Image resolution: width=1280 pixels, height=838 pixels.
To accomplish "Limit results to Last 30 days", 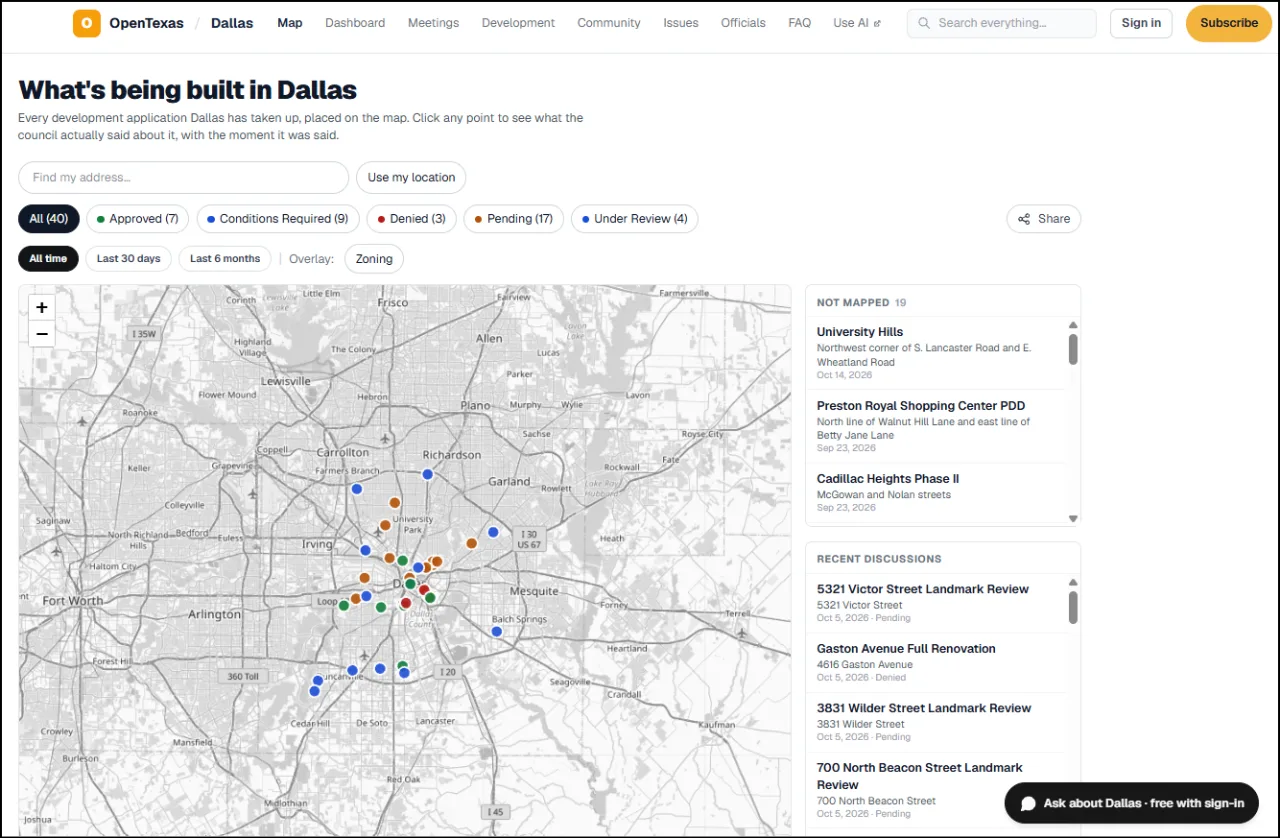I will coord(128,259).
